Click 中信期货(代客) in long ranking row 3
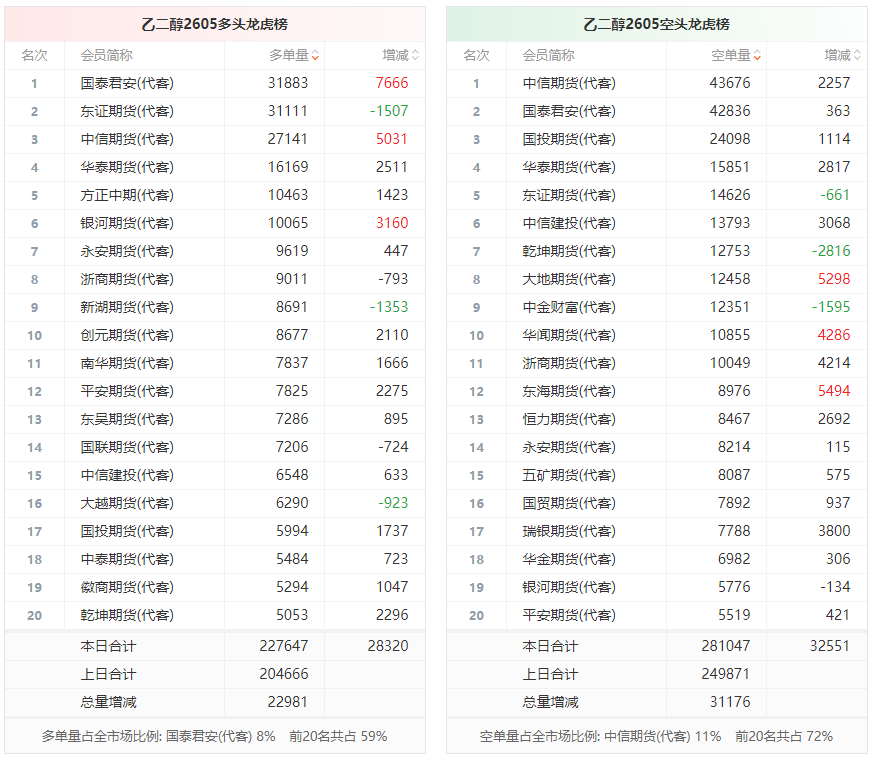 click(x=127, y=139)
